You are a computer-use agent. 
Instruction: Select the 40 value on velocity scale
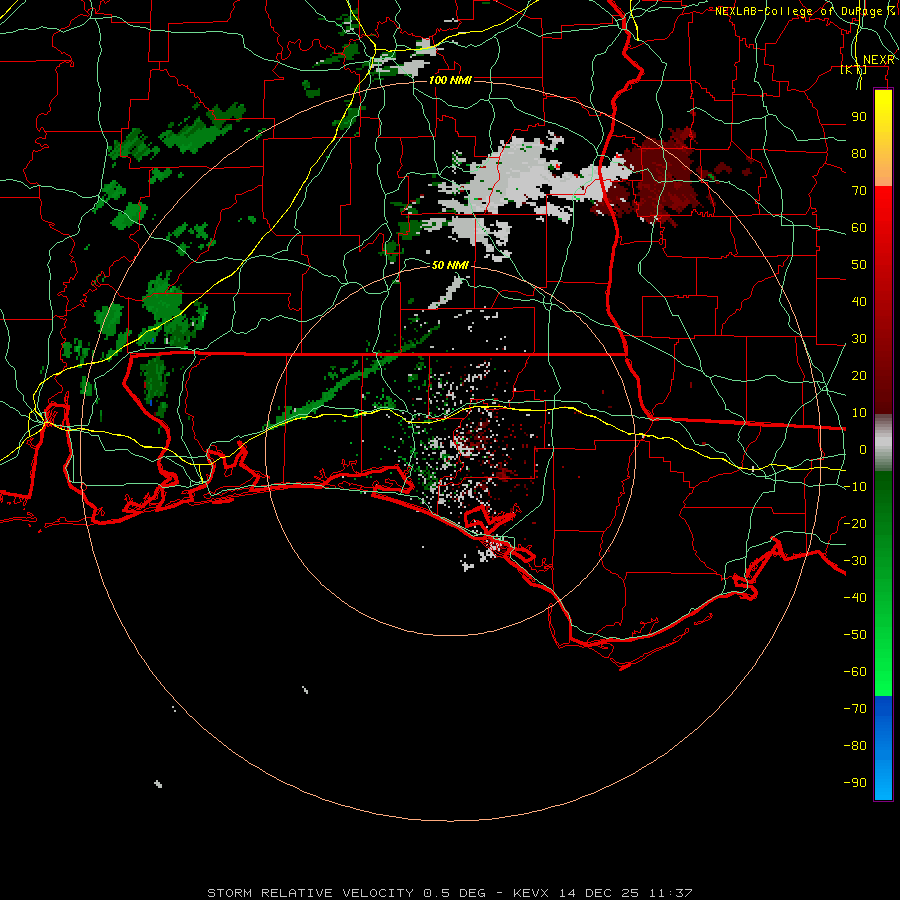[859, 302]
